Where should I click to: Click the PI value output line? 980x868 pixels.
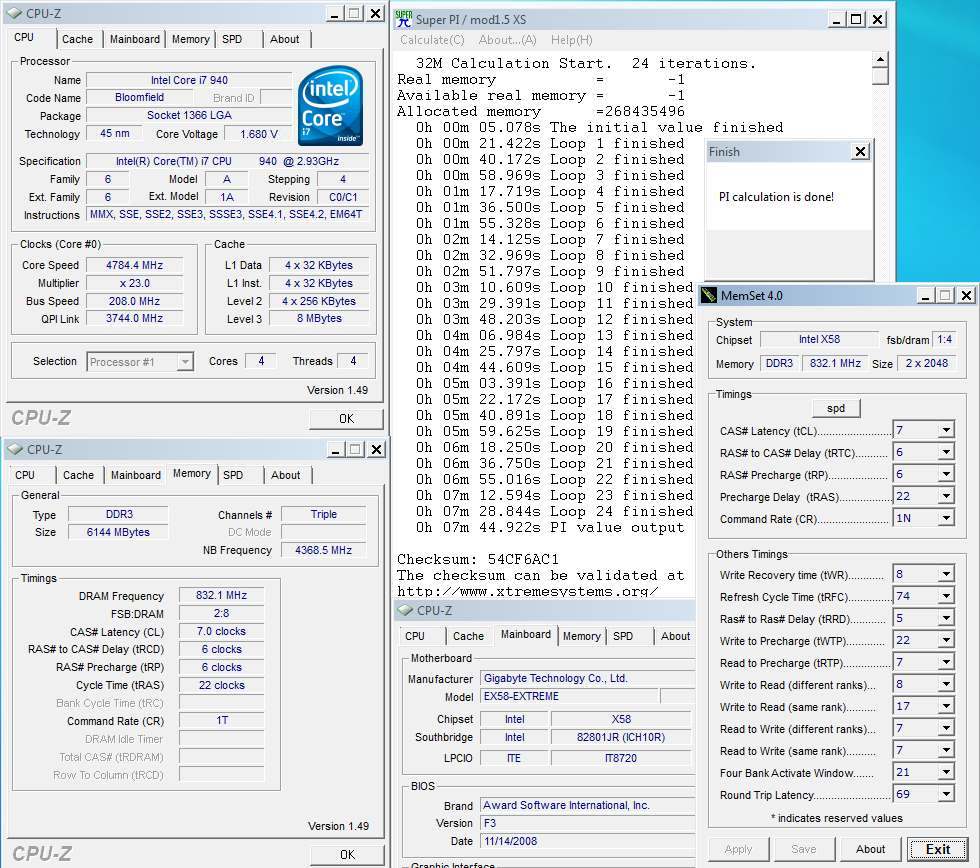(x=550, y=527)
